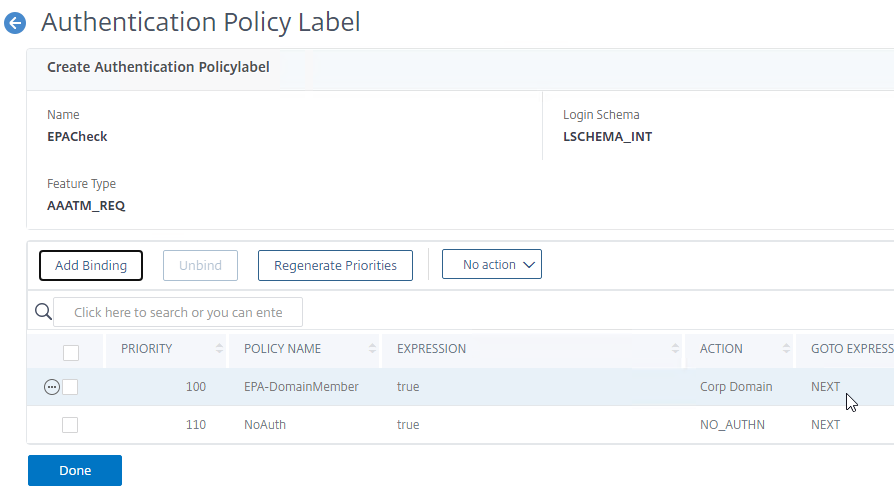The width and height of the screenshot is (894, 498).
Task: Click the Unbind button
Action: [200, 265]
